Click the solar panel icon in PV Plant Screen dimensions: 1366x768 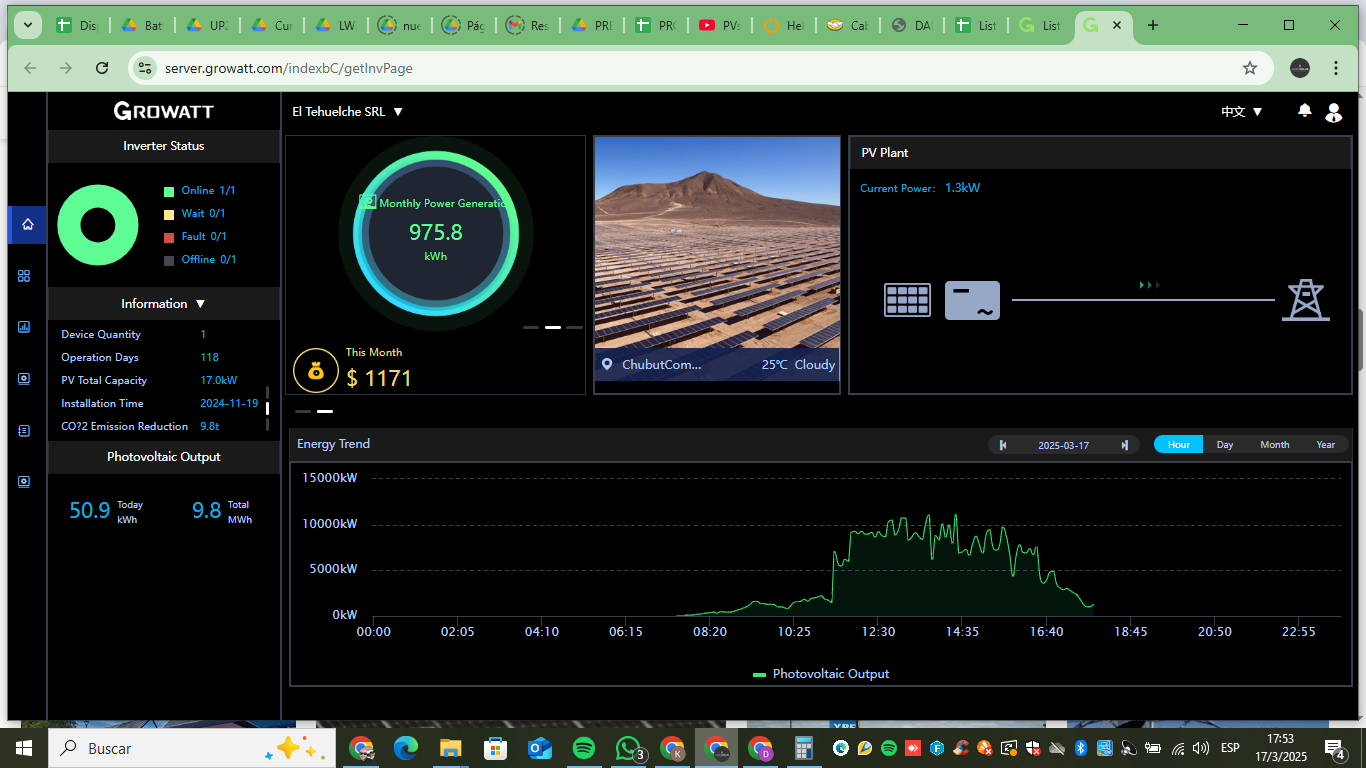[x=907, y=300]
